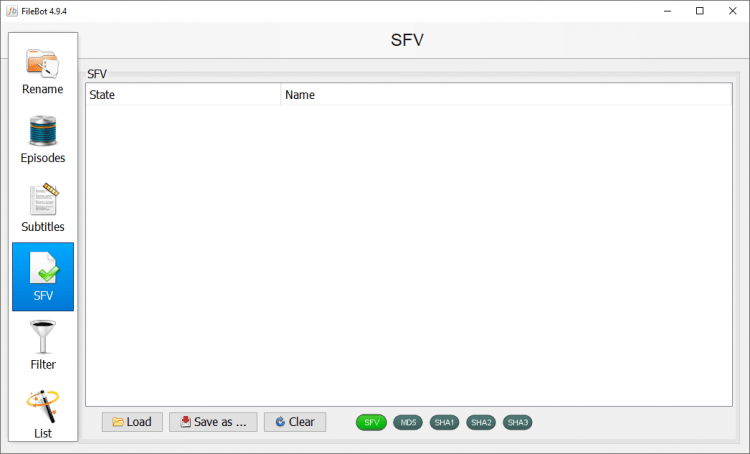Viewport: 750px width, 454px height.
Task: Open the Rename panel icon
Action: click(43, 64)
